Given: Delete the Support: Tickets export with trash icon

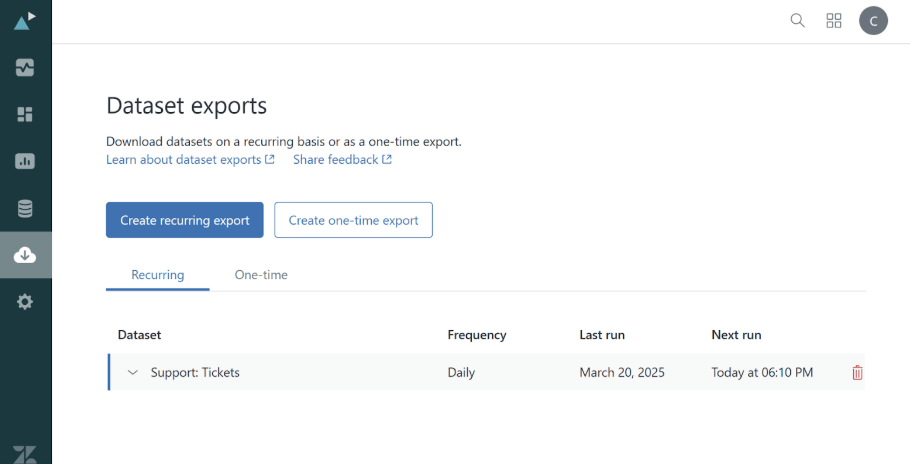Looking at the screenshot, I should click(x=857, y=373).
